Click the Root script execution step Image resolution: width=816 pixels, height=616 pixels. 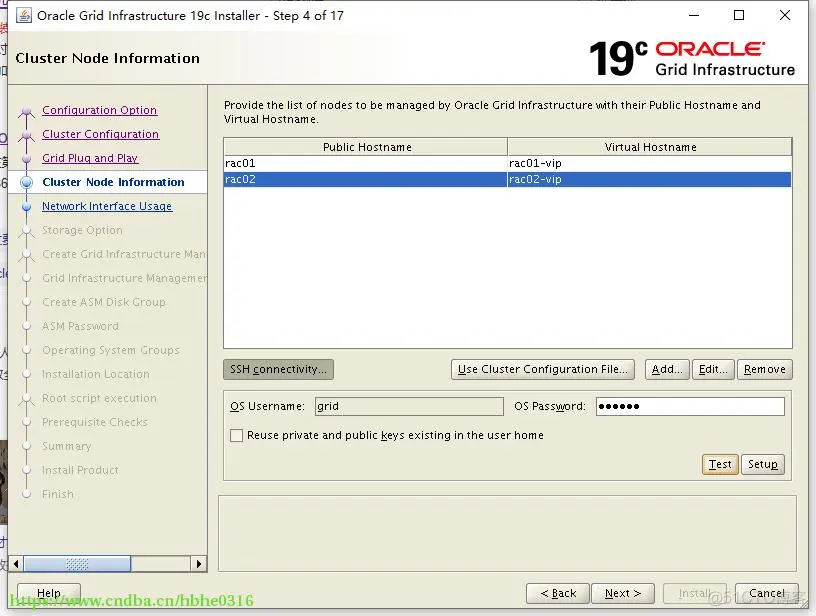tap(99, 398)
